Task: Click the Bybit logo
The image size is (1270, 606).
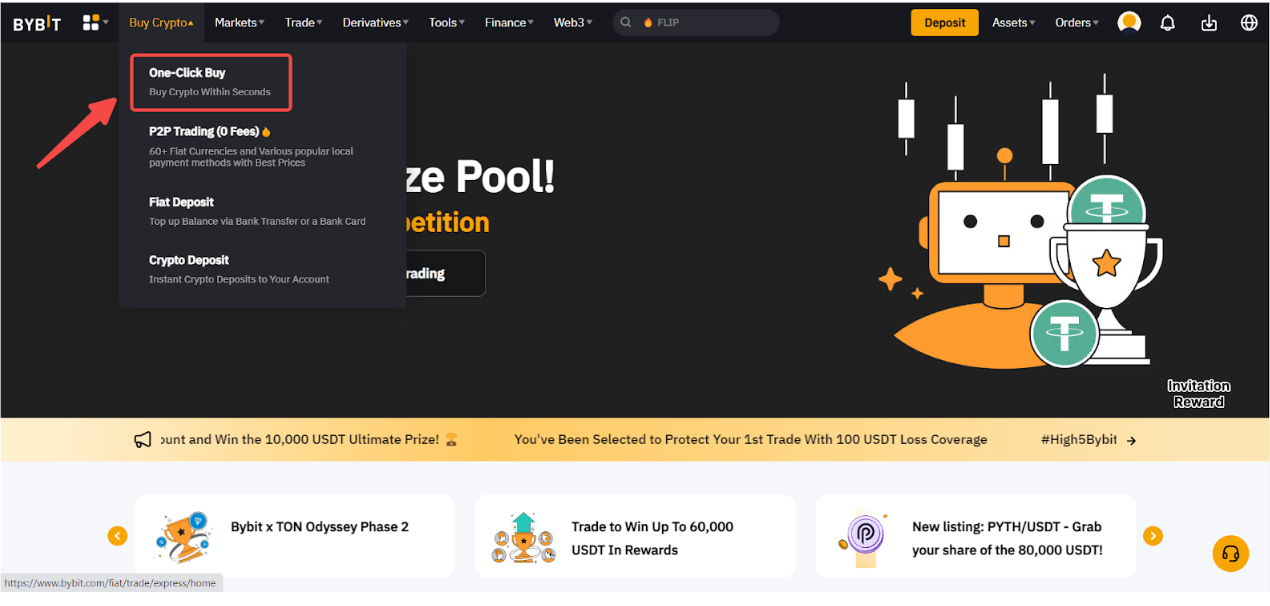Action: click(37, 23)
